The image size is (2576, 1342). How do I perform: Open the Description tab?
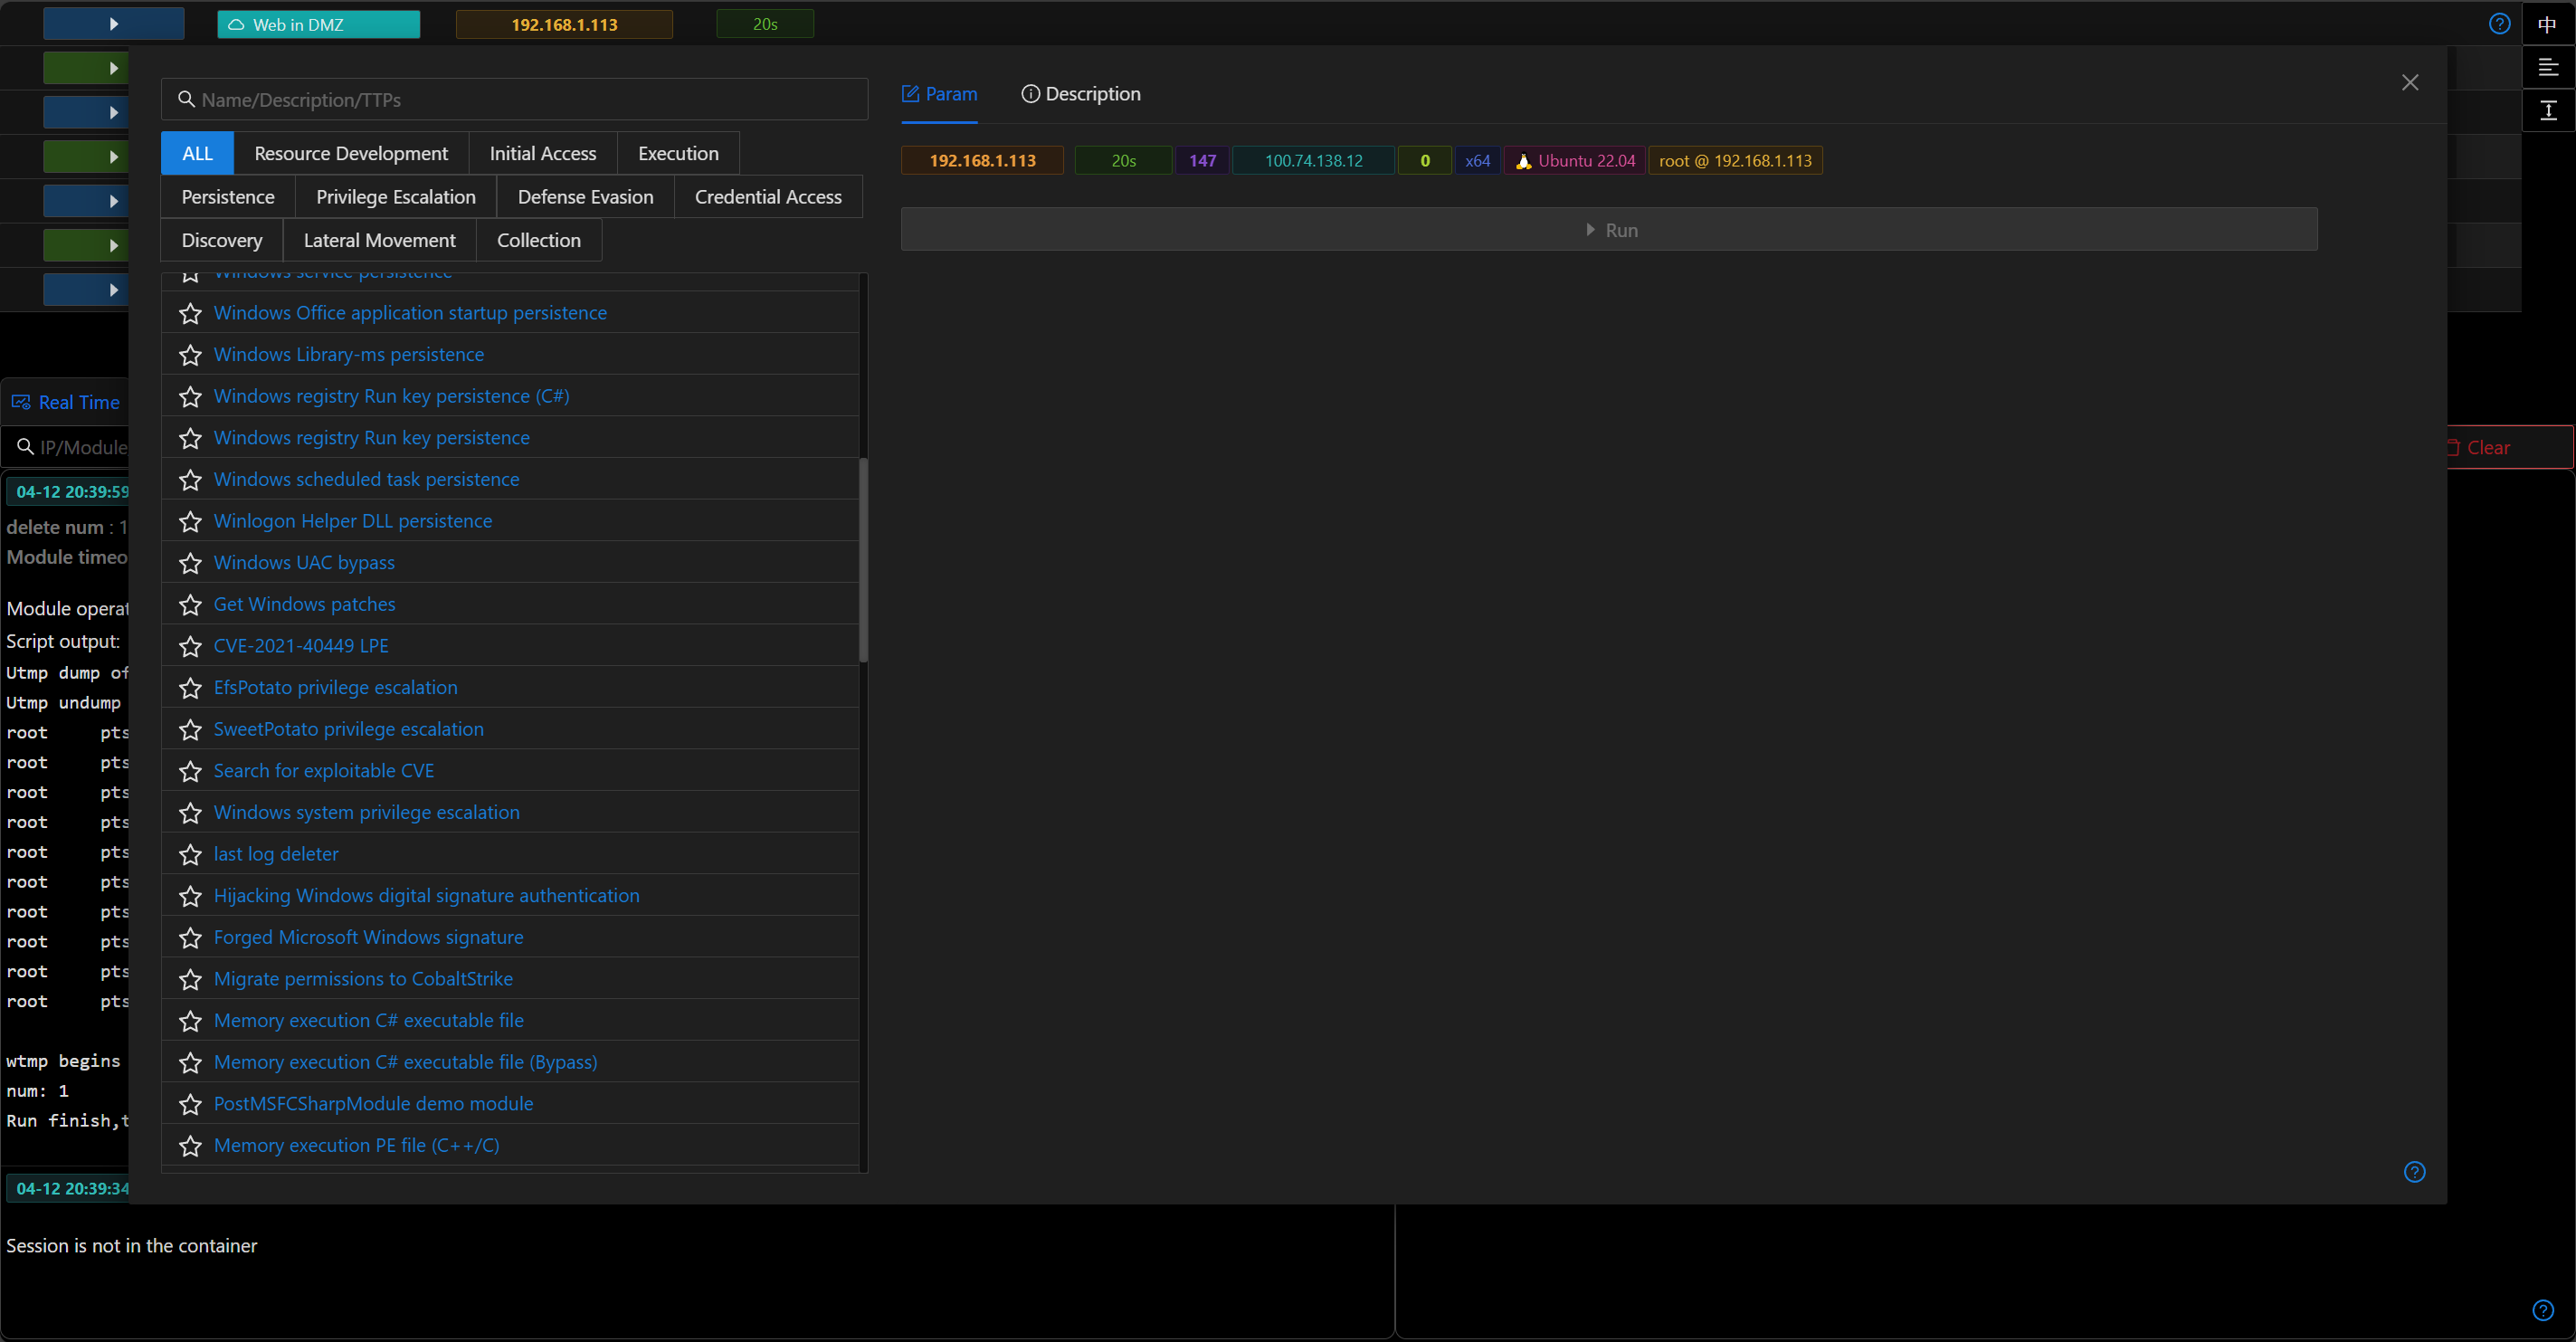[1081, 94]
